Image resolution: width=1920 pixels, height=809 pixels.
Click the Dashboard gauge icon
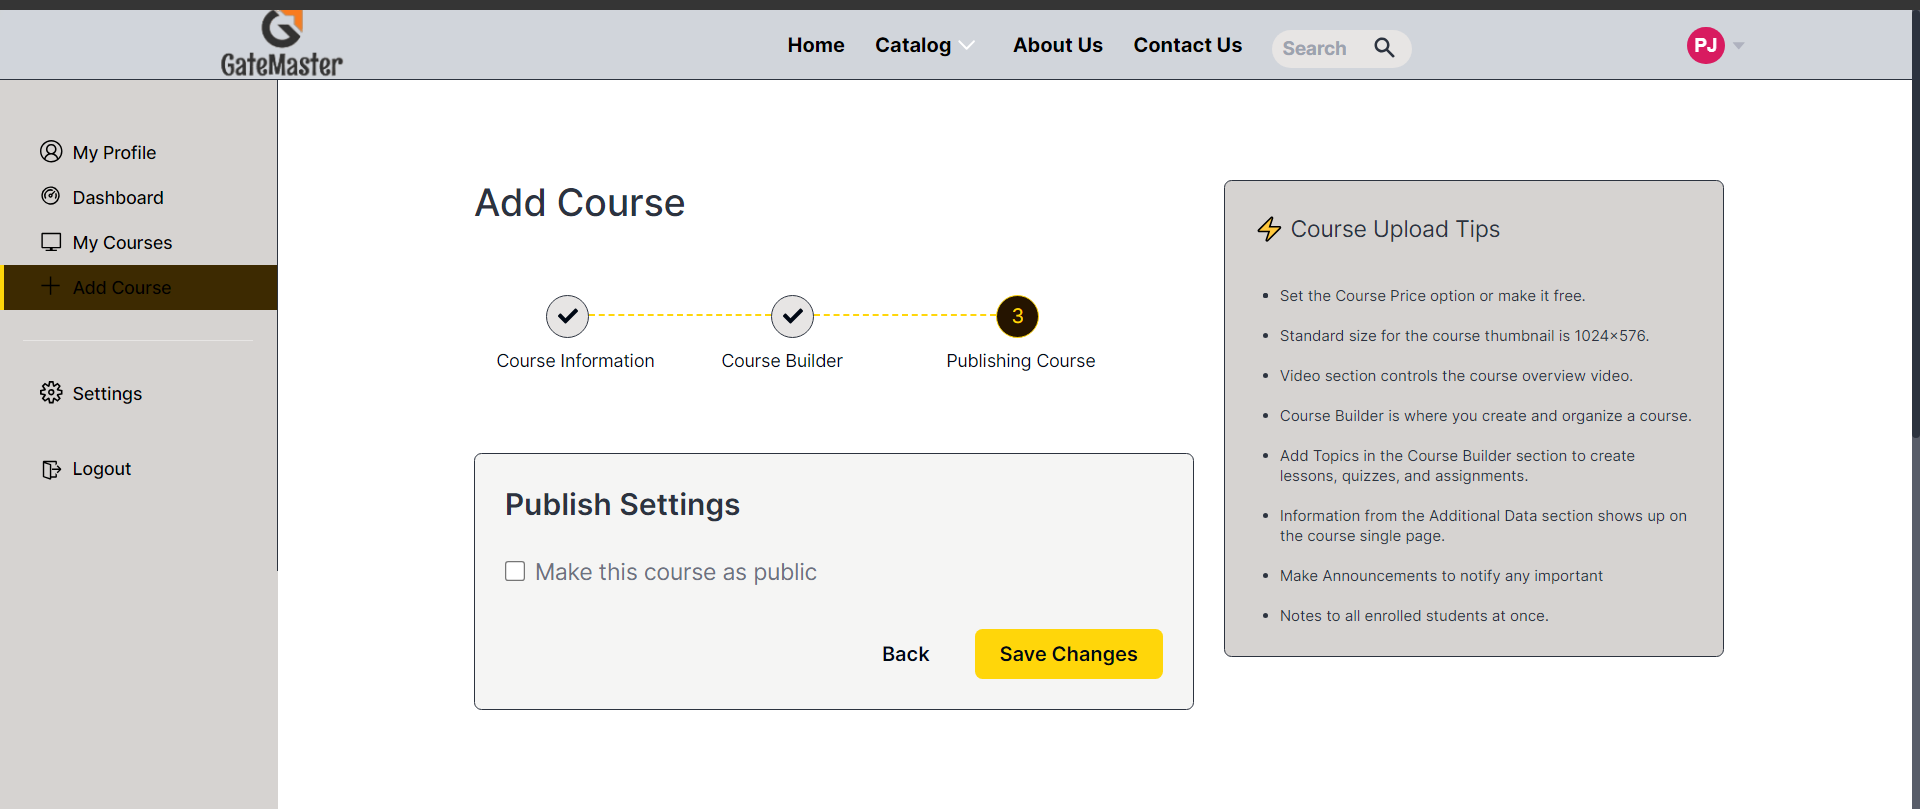click(x=51, y=197)
